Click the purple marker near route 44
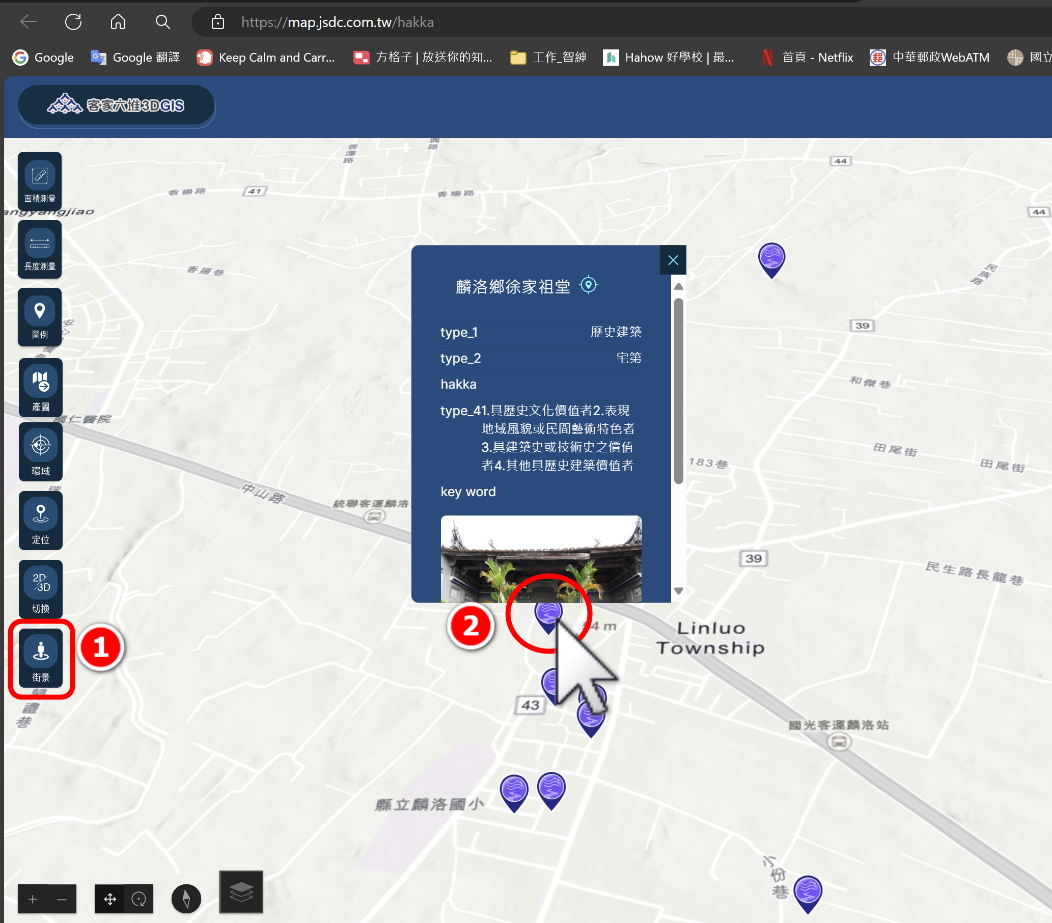This screenshot has height=923, width=1052. tap(772, 260)
